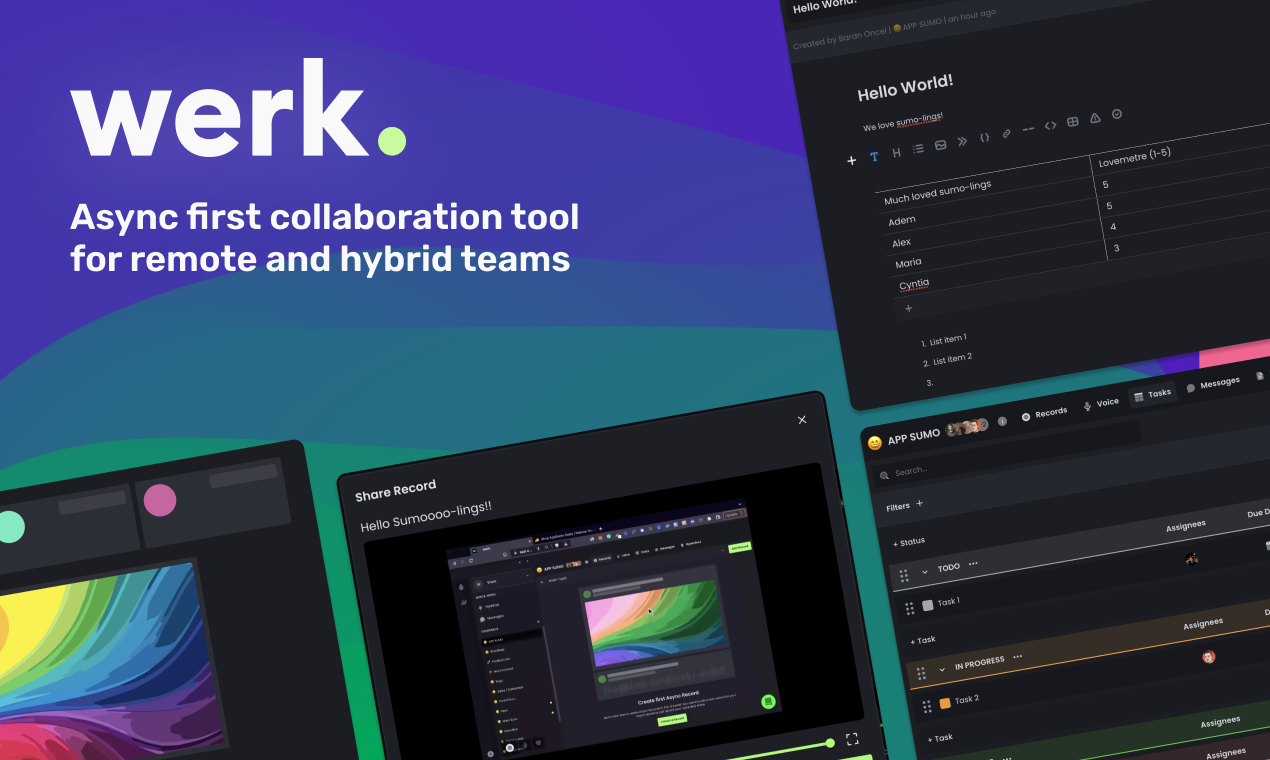Click the circled checkmark checklist icon
Viewport: 1270px width, 760px height.
tap(1117, 114)
